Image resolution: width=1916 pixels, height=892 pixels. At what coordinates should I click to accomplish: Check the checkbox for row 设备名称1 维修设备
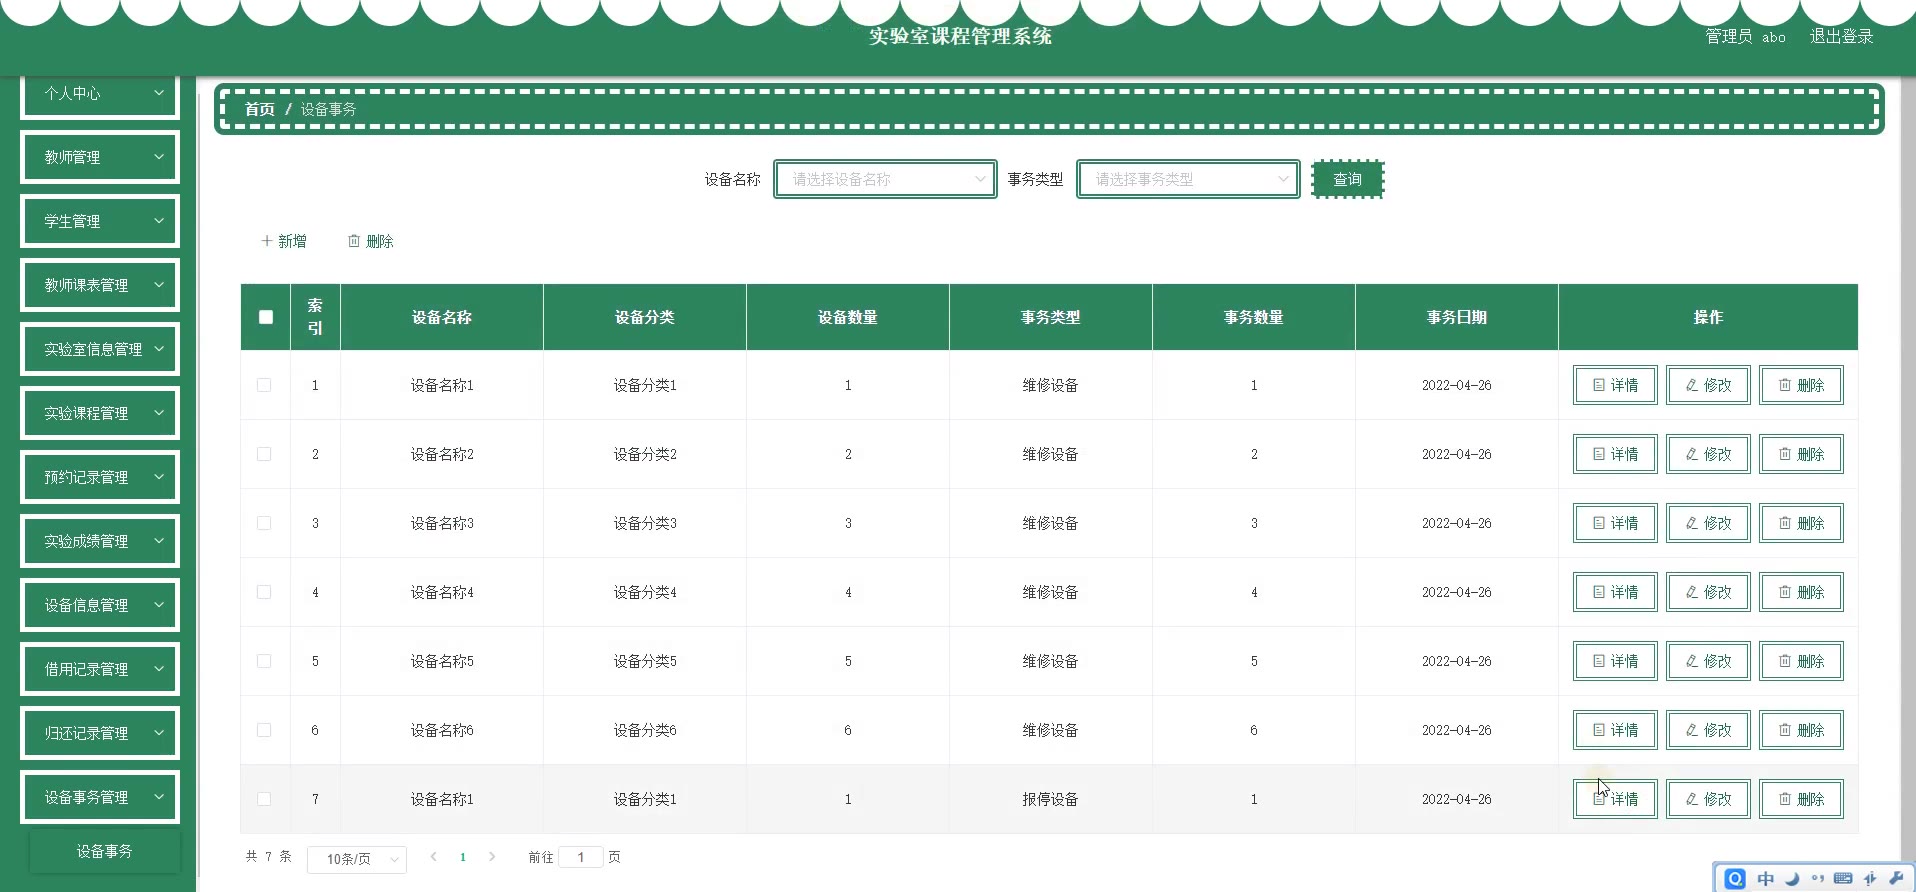point(264,385)
